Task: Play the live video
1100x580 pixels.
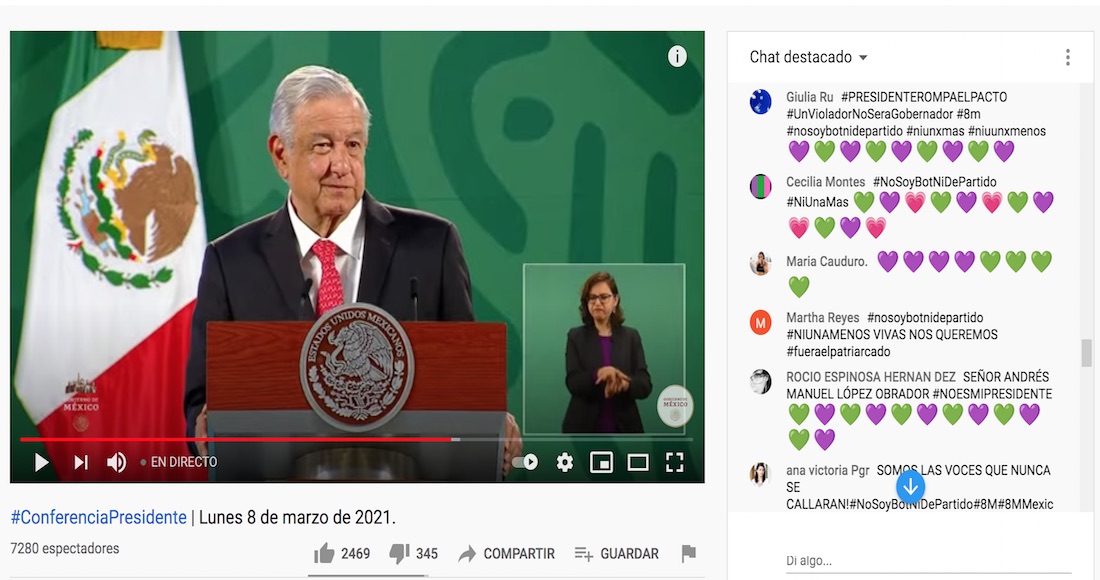Action: [x=41, y=462]
